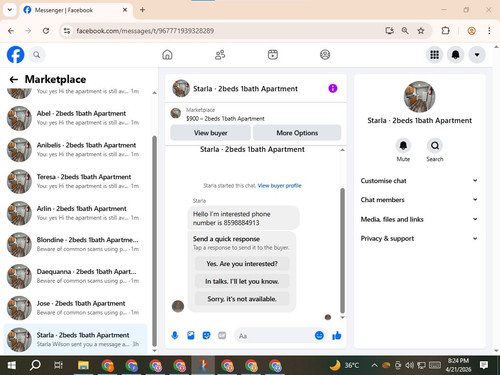Record a voice clip with microphone icon

coord(175,335)
